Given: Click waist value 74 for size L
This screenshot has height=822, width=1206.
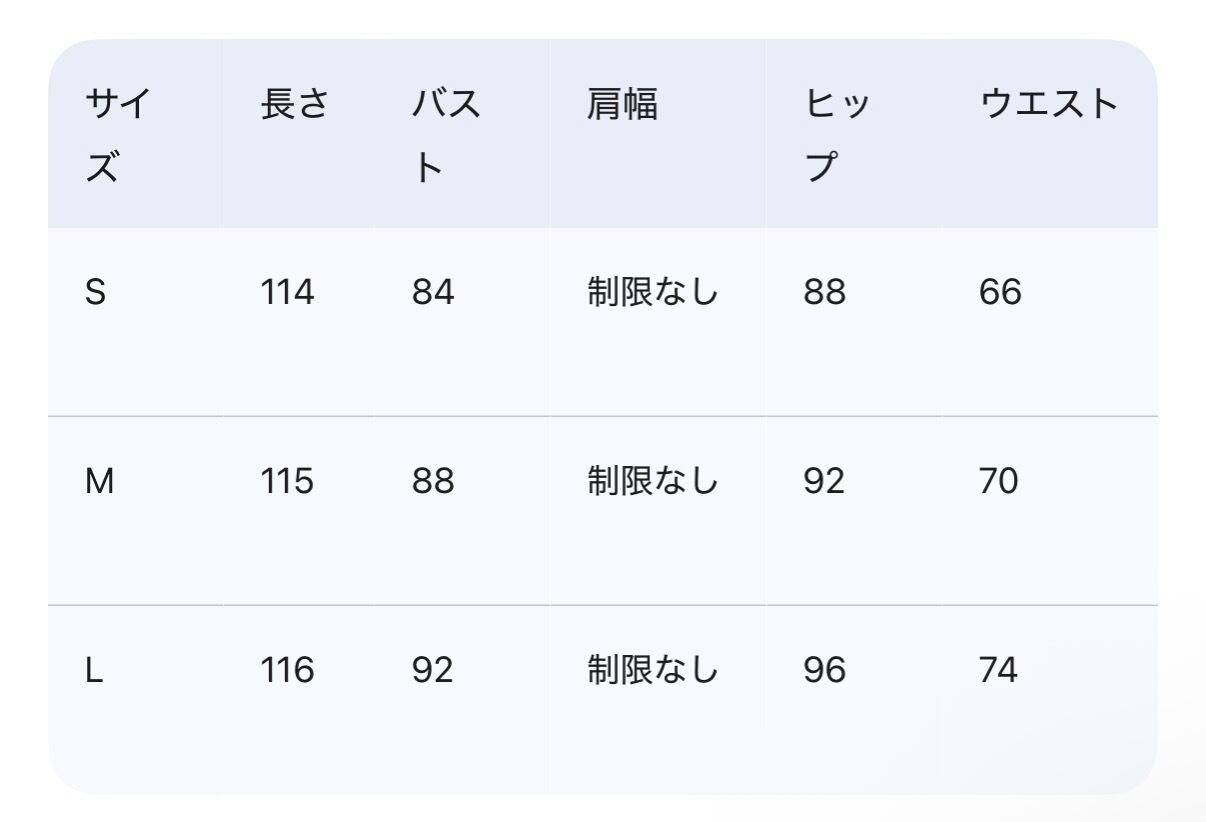Looking at the screenshot, I should (998, 670).
